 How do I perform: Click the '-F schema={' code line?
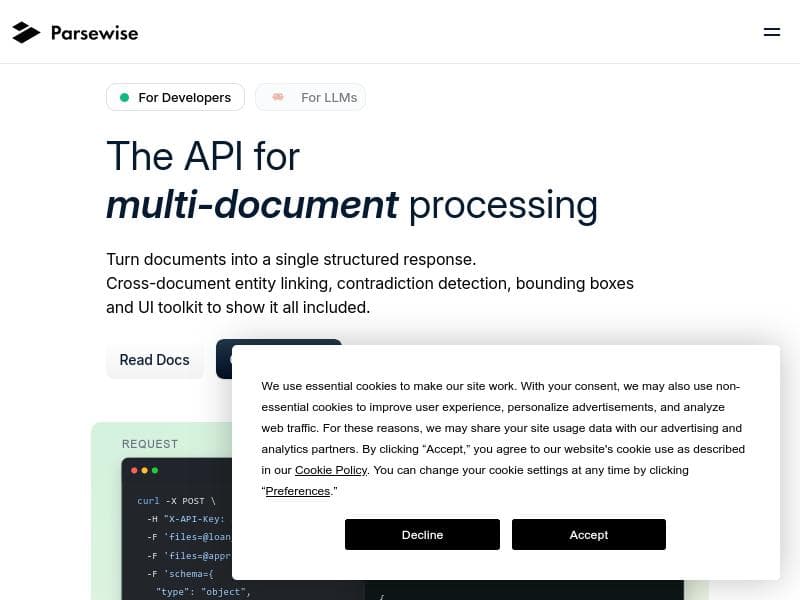click(x=180, y=574)
